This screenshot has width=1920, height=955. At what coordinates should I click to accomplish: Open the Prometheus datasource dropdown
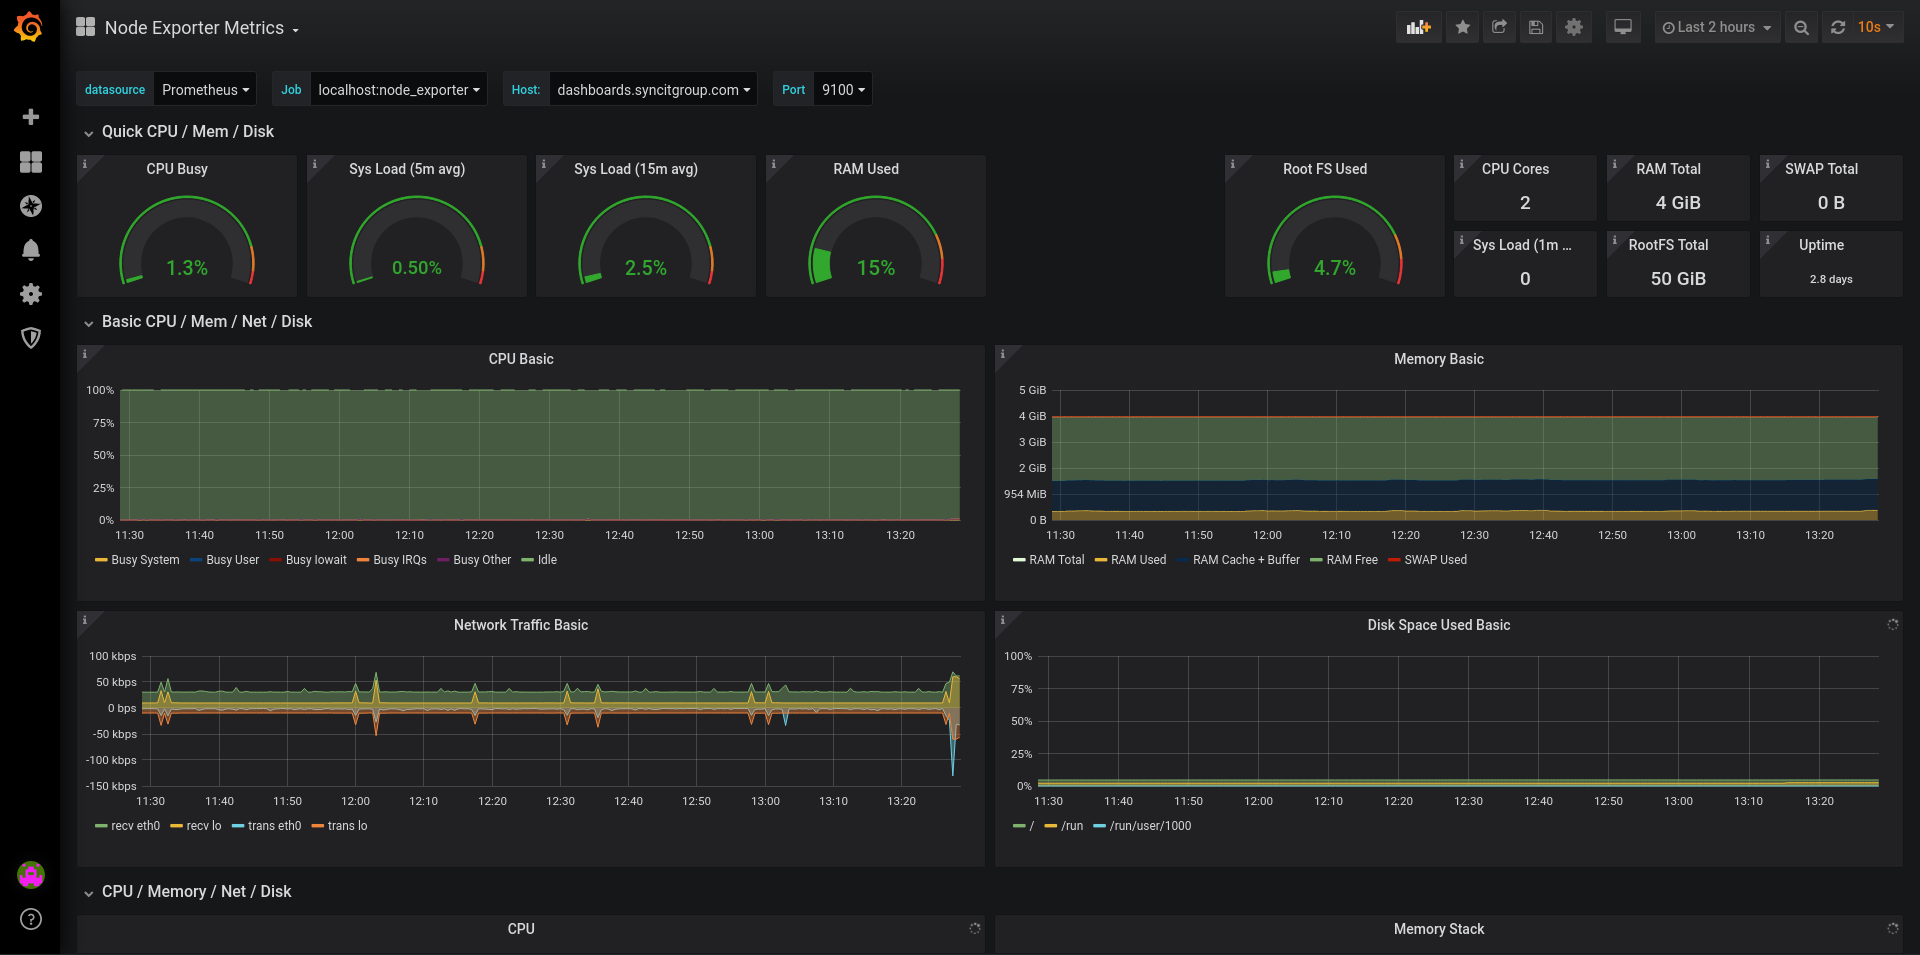[x=205, y=90]
